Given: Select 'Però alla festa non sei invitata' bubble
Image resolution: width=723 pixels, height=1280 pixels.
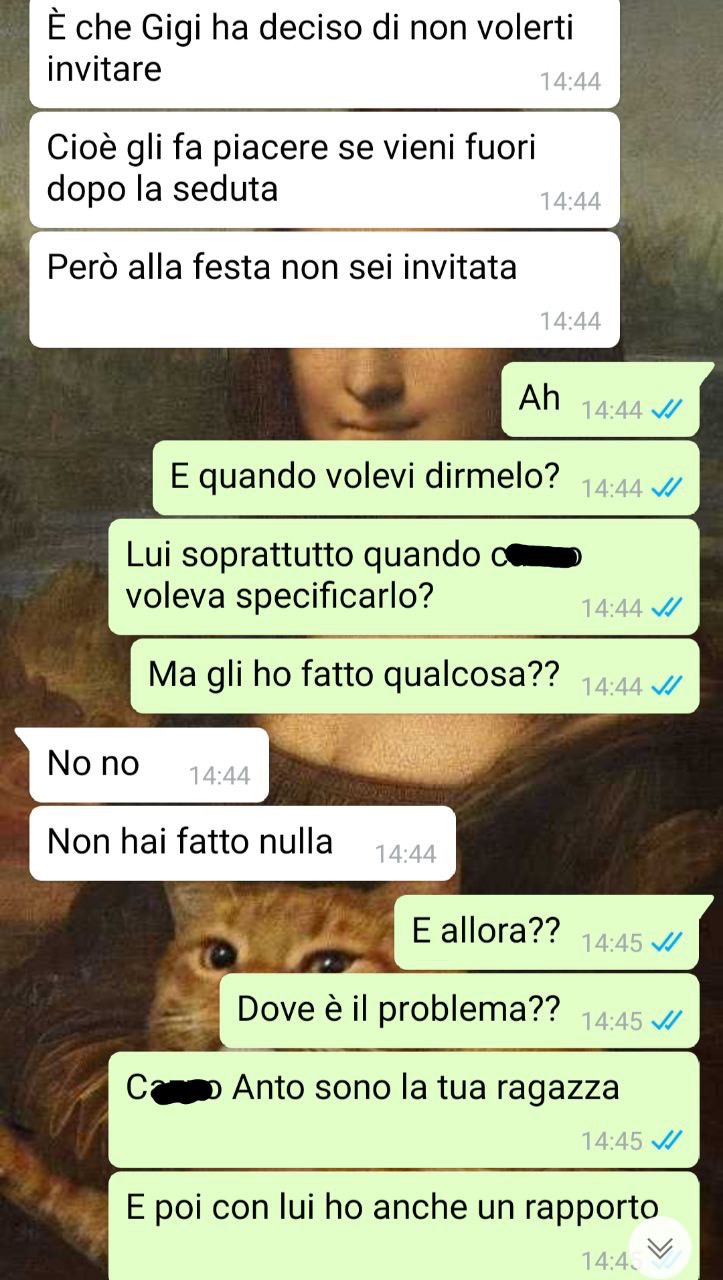Looking at the screenshot, I should click(x=325, y=289).
